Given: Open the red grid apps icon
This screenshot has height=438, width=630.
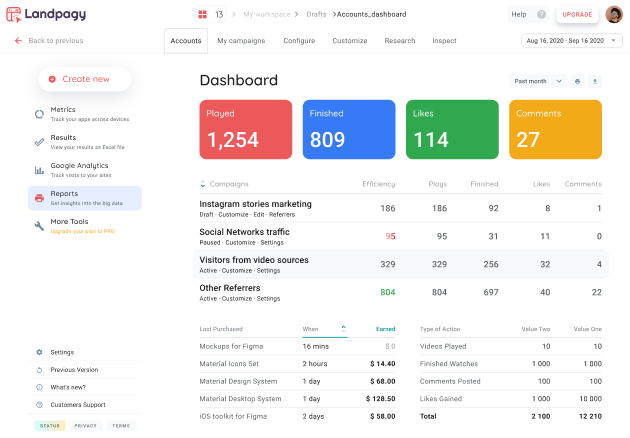Looking at the screenshot, I should coord(203,15).
